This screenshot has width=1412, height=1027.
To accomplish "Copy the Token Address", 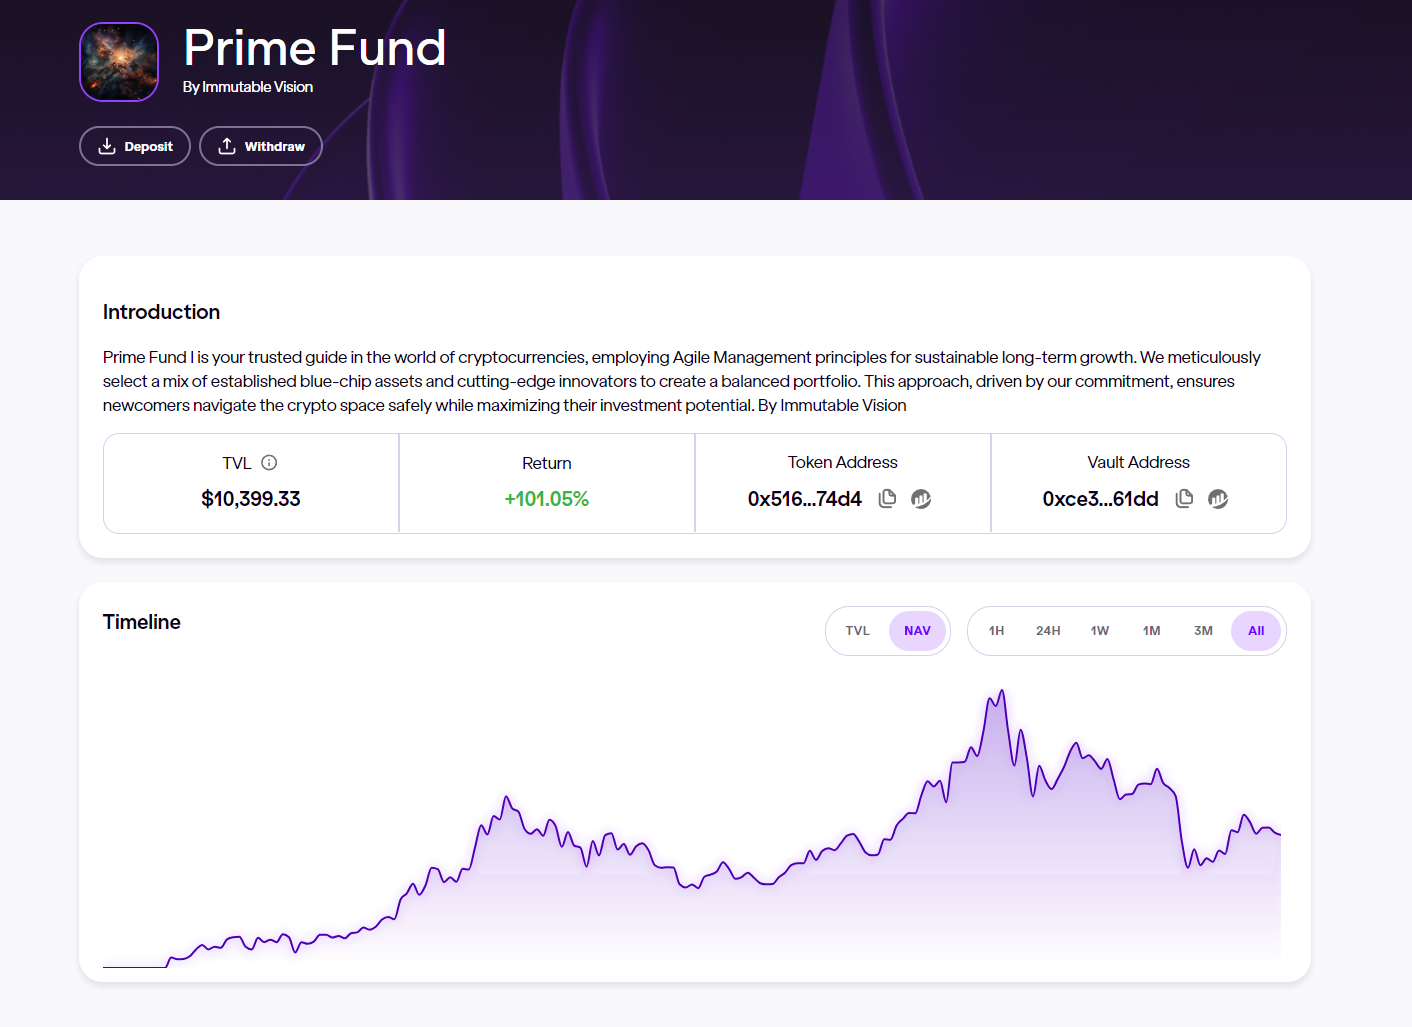I will point(887,498).
